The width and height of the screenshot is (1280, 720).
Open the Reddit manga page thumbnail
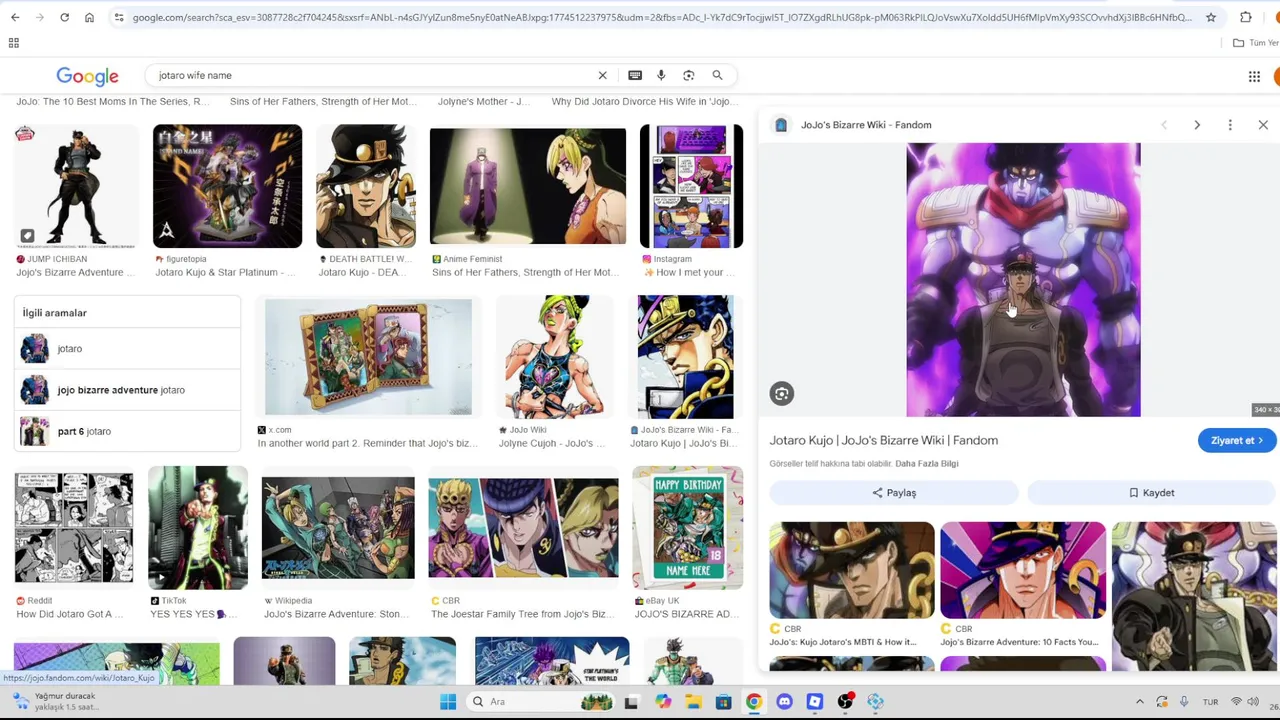coord(74,528)
